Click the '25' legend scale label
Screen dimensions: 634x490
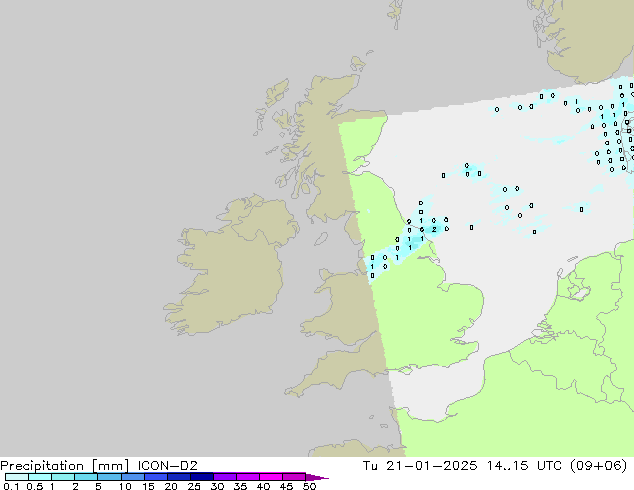point(194,486)
